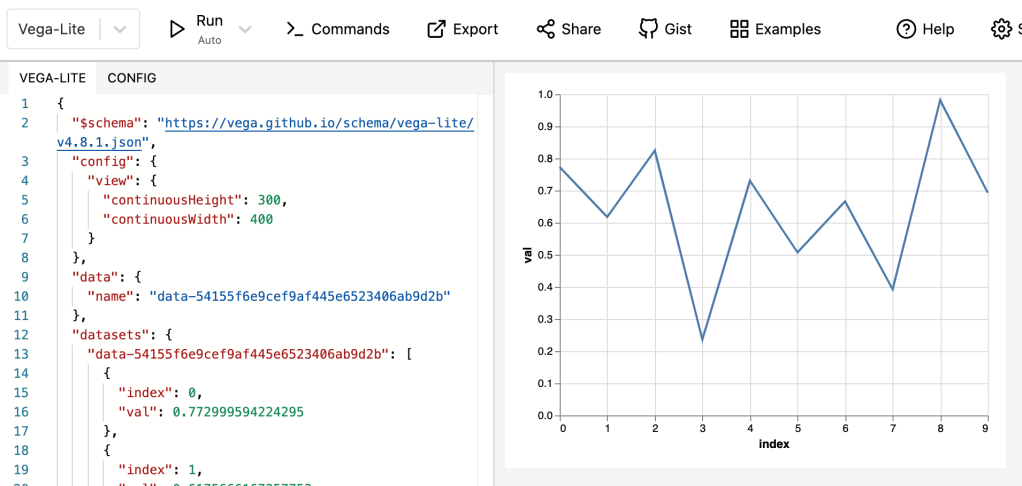Click the Export icon

[436, 29]
